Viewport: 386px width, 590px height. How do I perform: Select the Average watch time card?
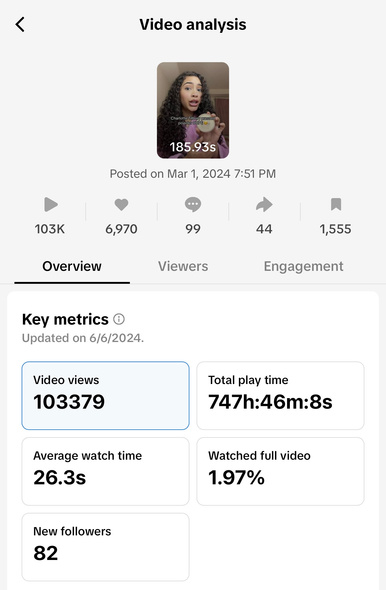click(105, 471)
